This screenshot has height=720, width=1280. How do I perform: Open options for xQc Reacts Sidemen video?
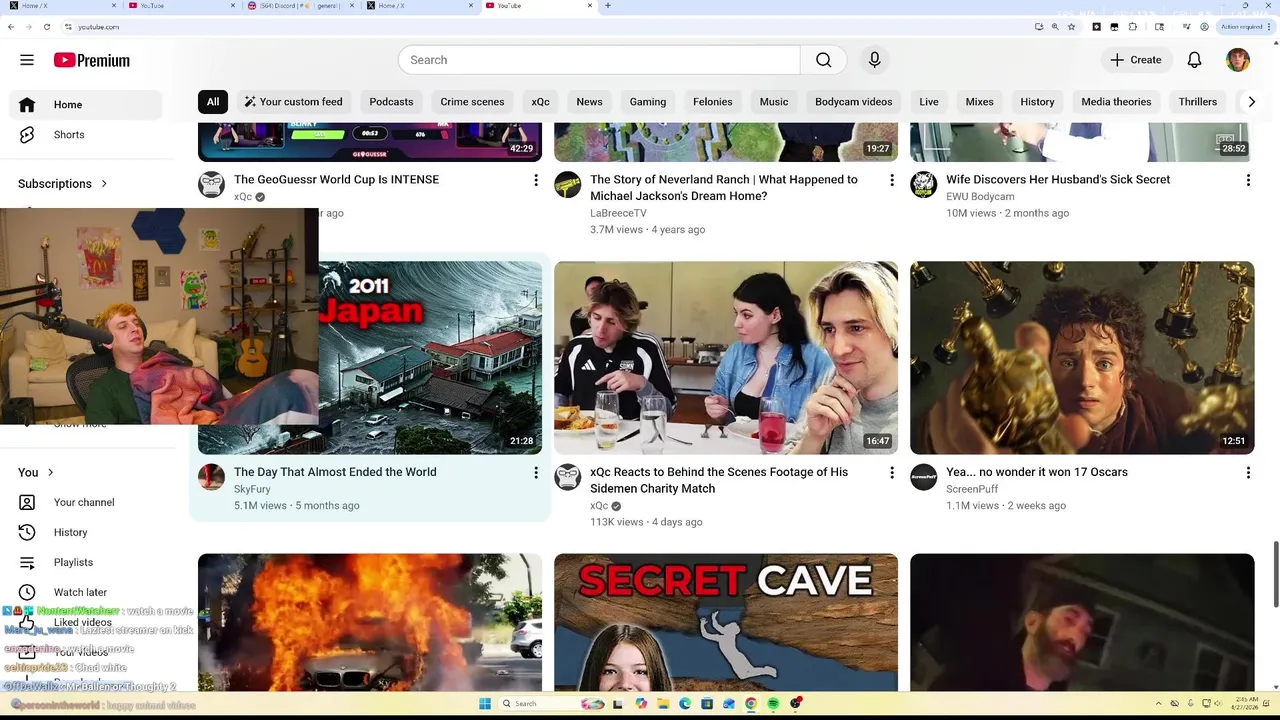[x=891, y=472]
